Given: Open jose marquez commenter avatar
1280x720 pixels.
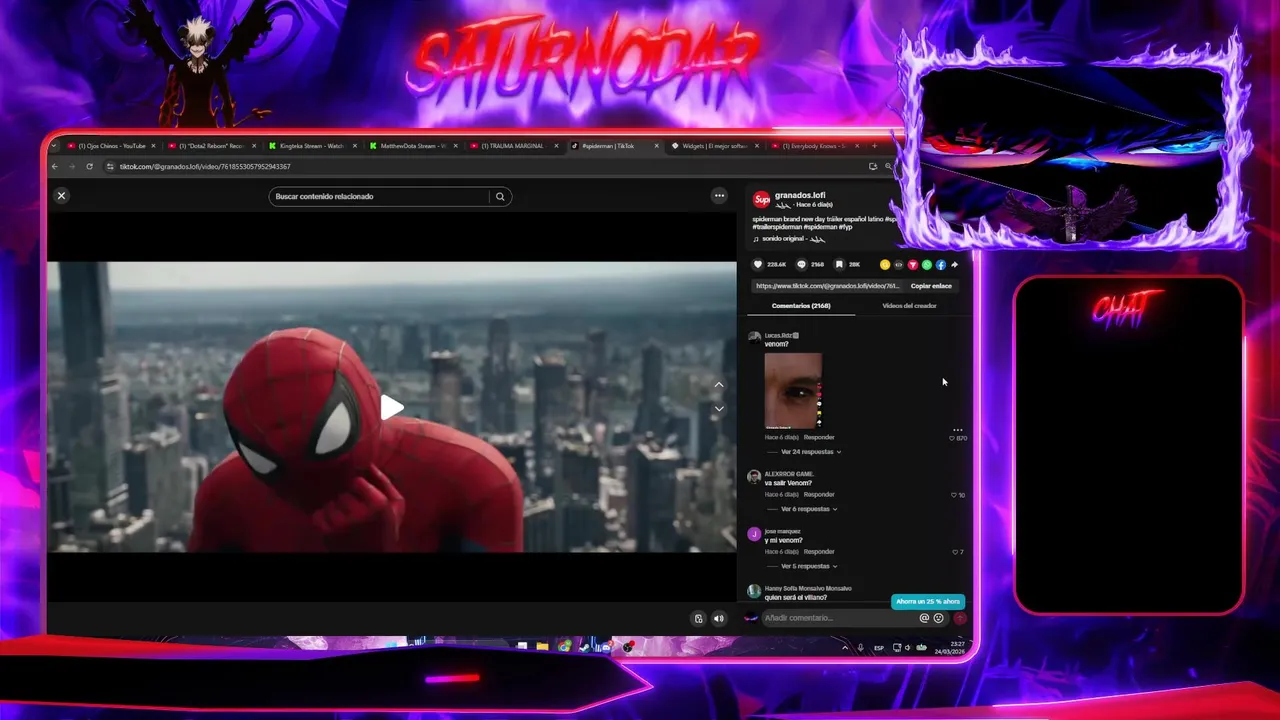Looking at the screenshot, I should click(754, 534).
